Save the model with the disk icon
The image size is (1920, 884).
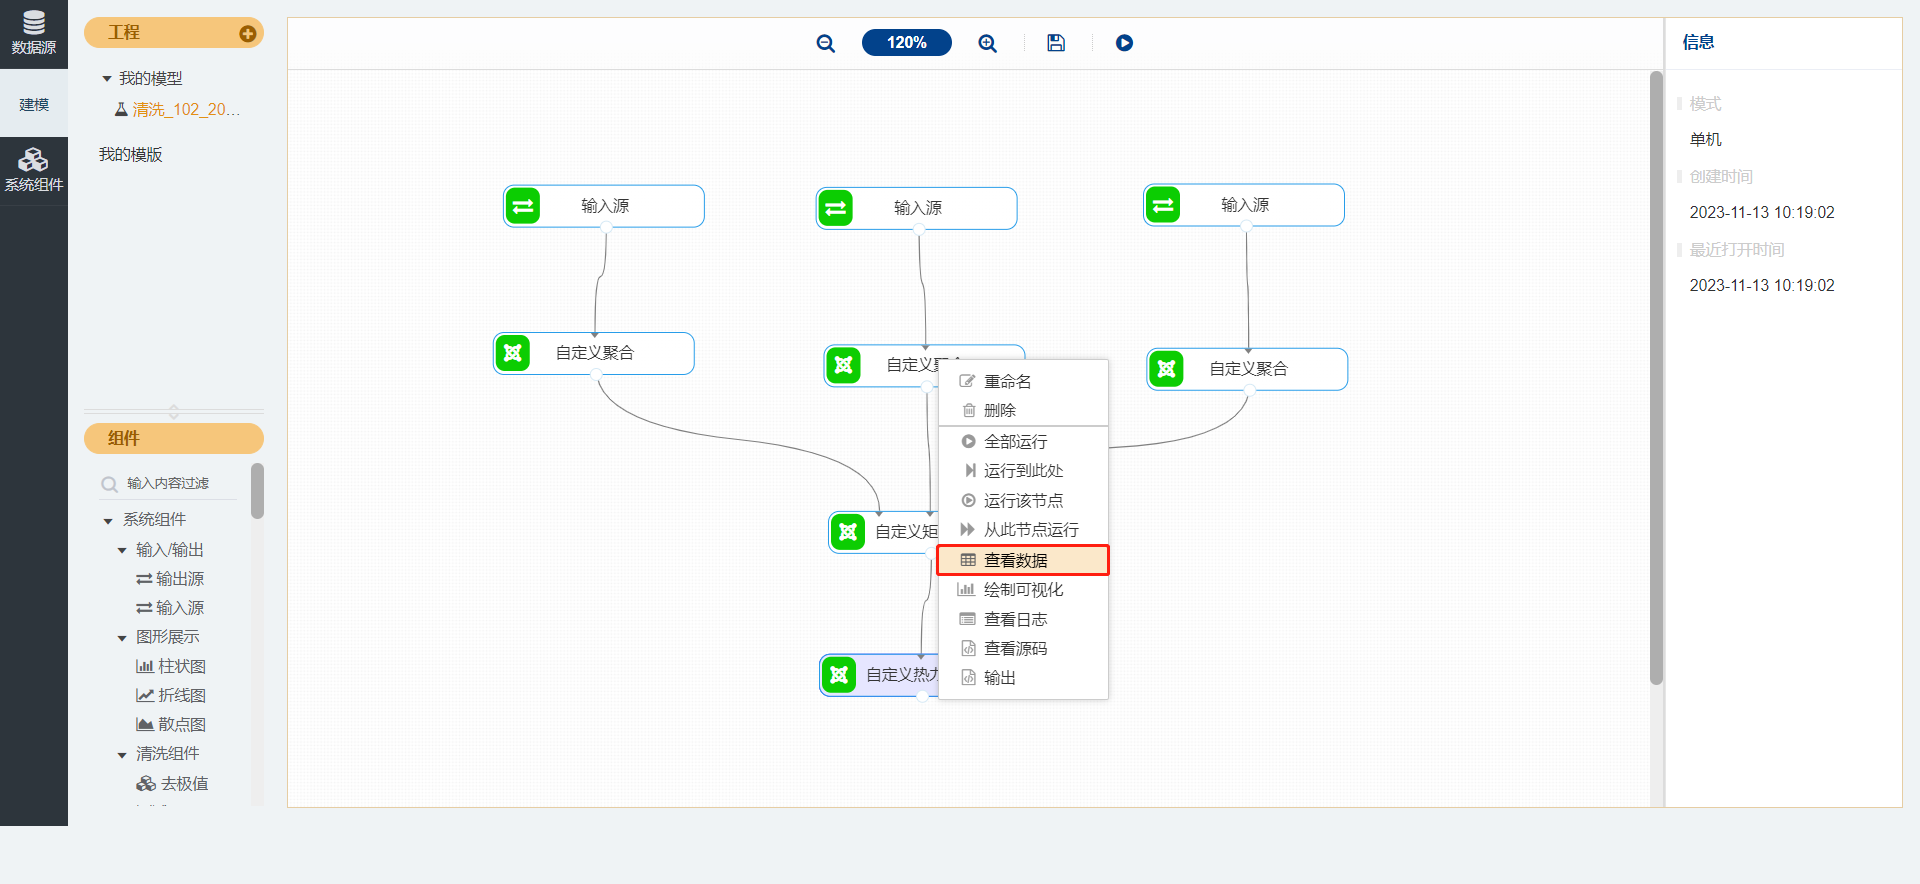[x=1056, y=43]
